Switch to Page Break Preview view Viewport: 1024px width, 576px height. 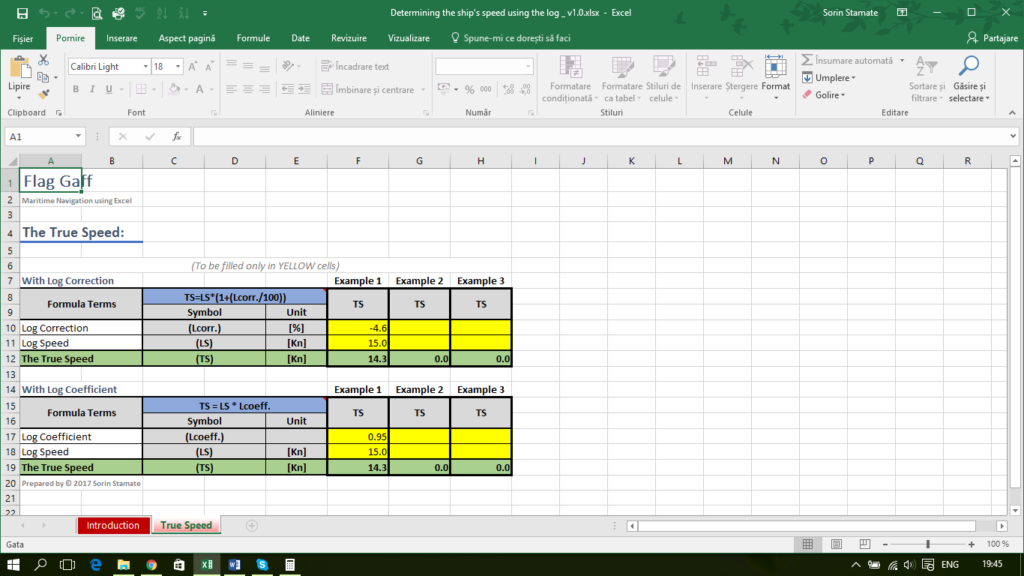tap(857, 544)
